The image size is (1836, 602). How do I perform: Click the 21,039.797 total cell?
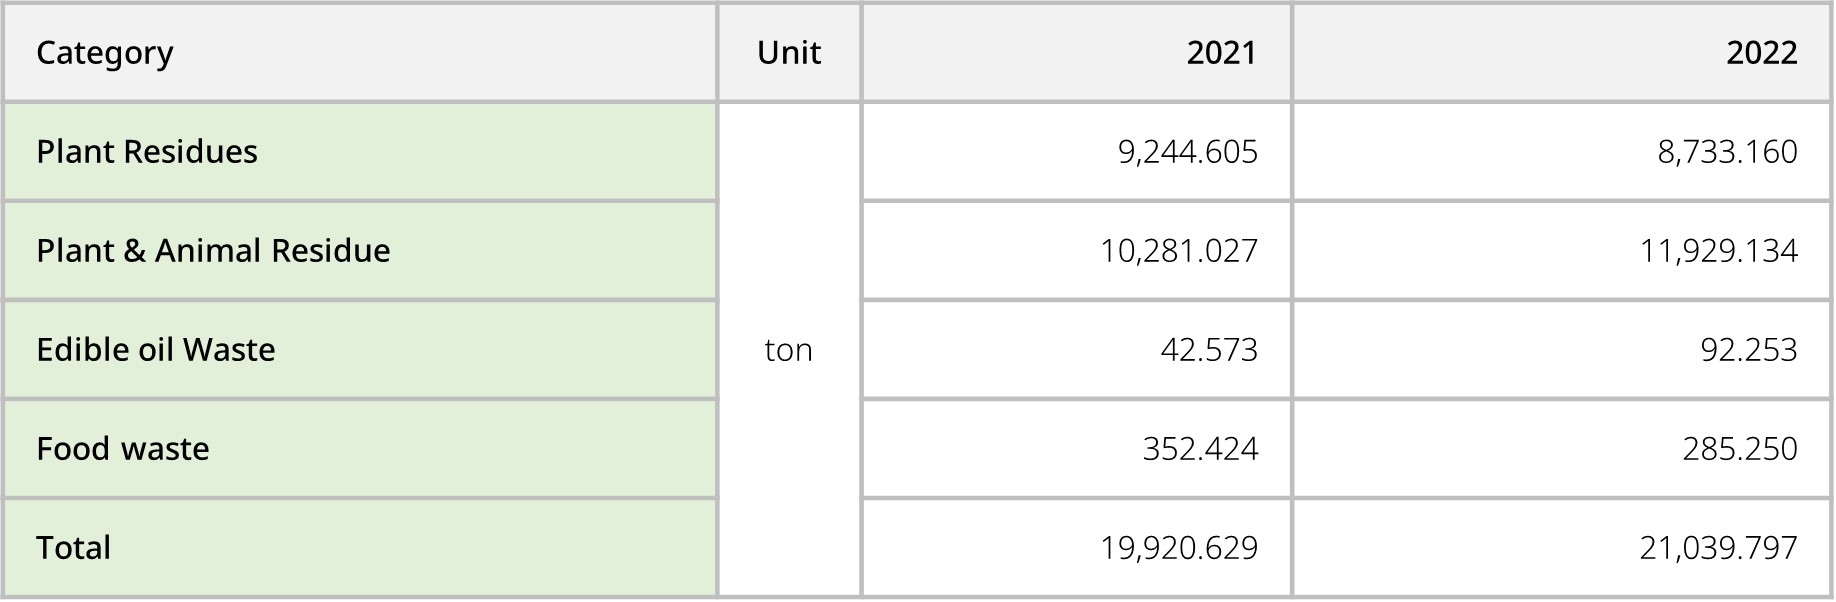click(x=1718, y=547)
